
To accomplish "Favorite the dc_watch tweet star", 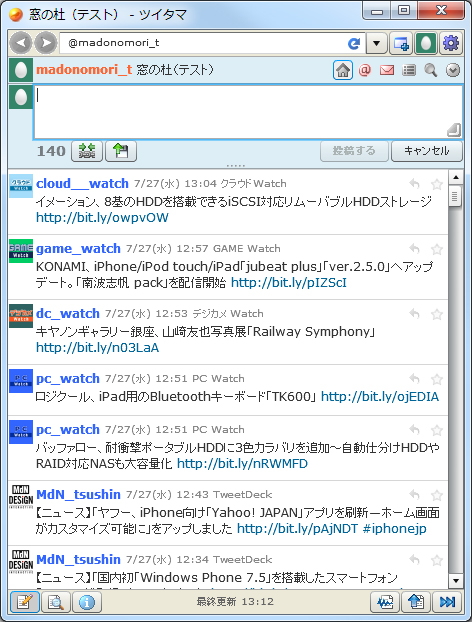I will [437, 314].
